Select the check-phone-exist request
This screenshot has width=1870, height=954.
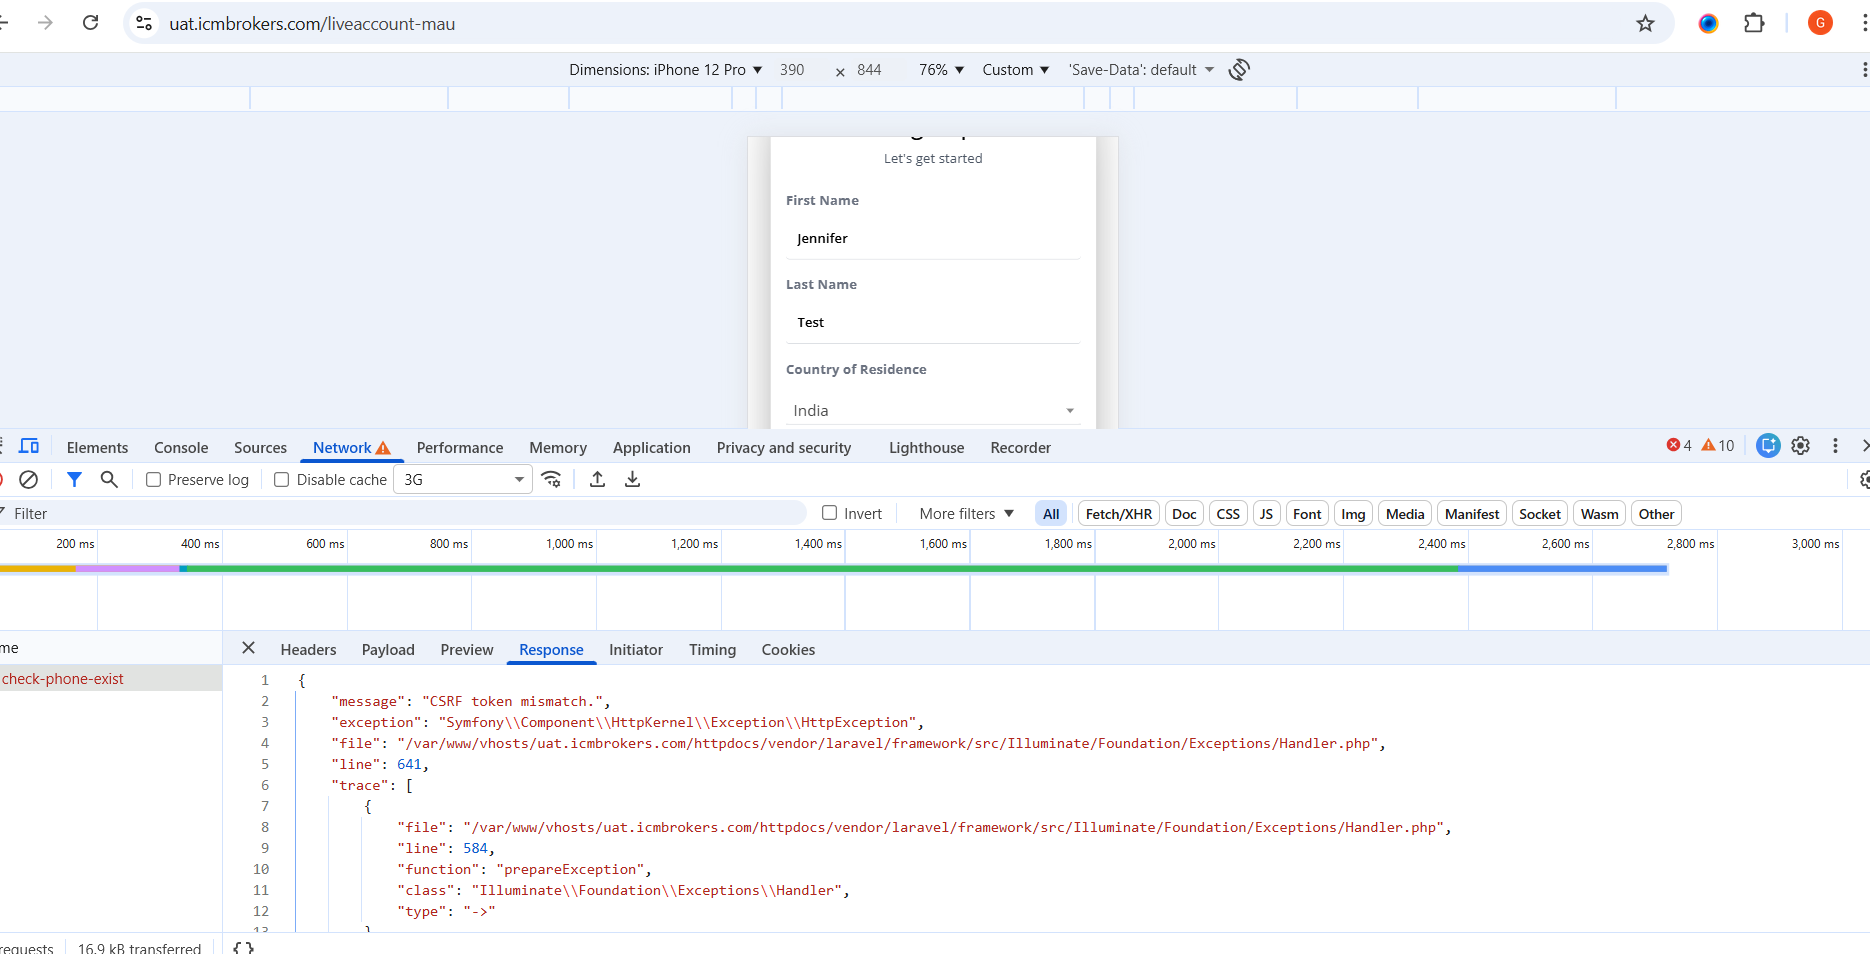coord(64,679)
